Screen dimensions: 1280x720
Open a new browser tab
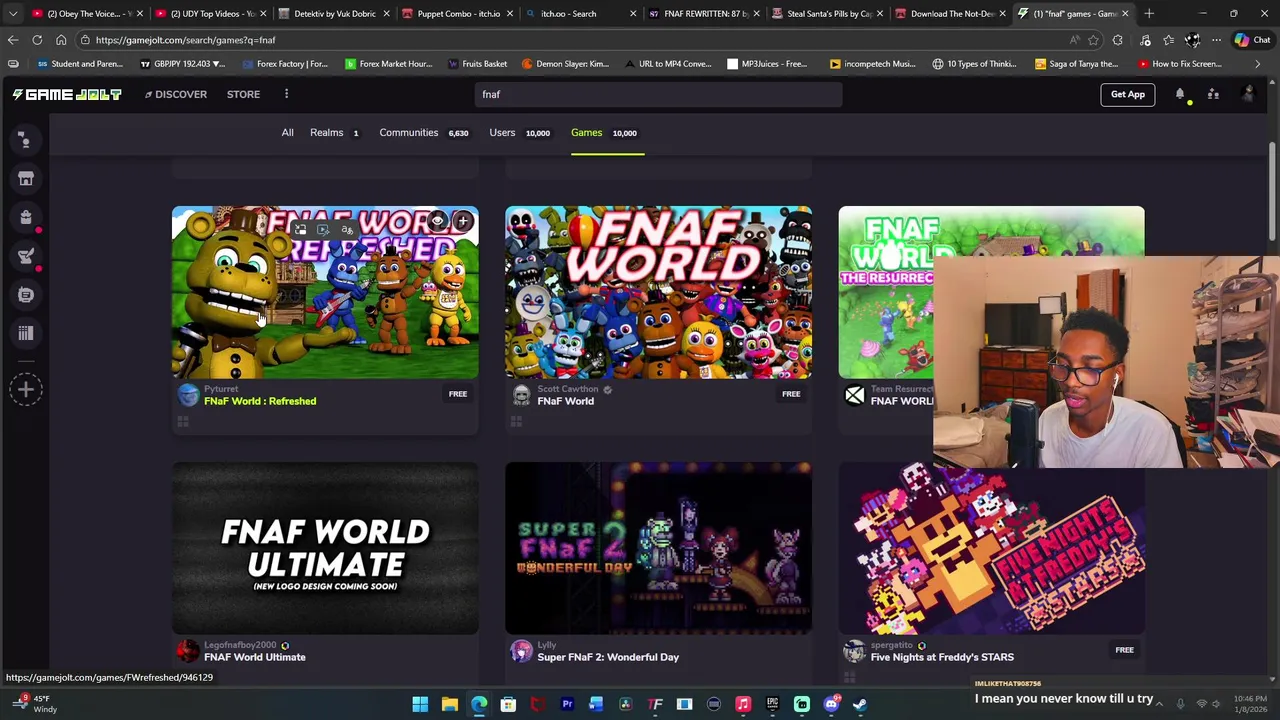1149,14
